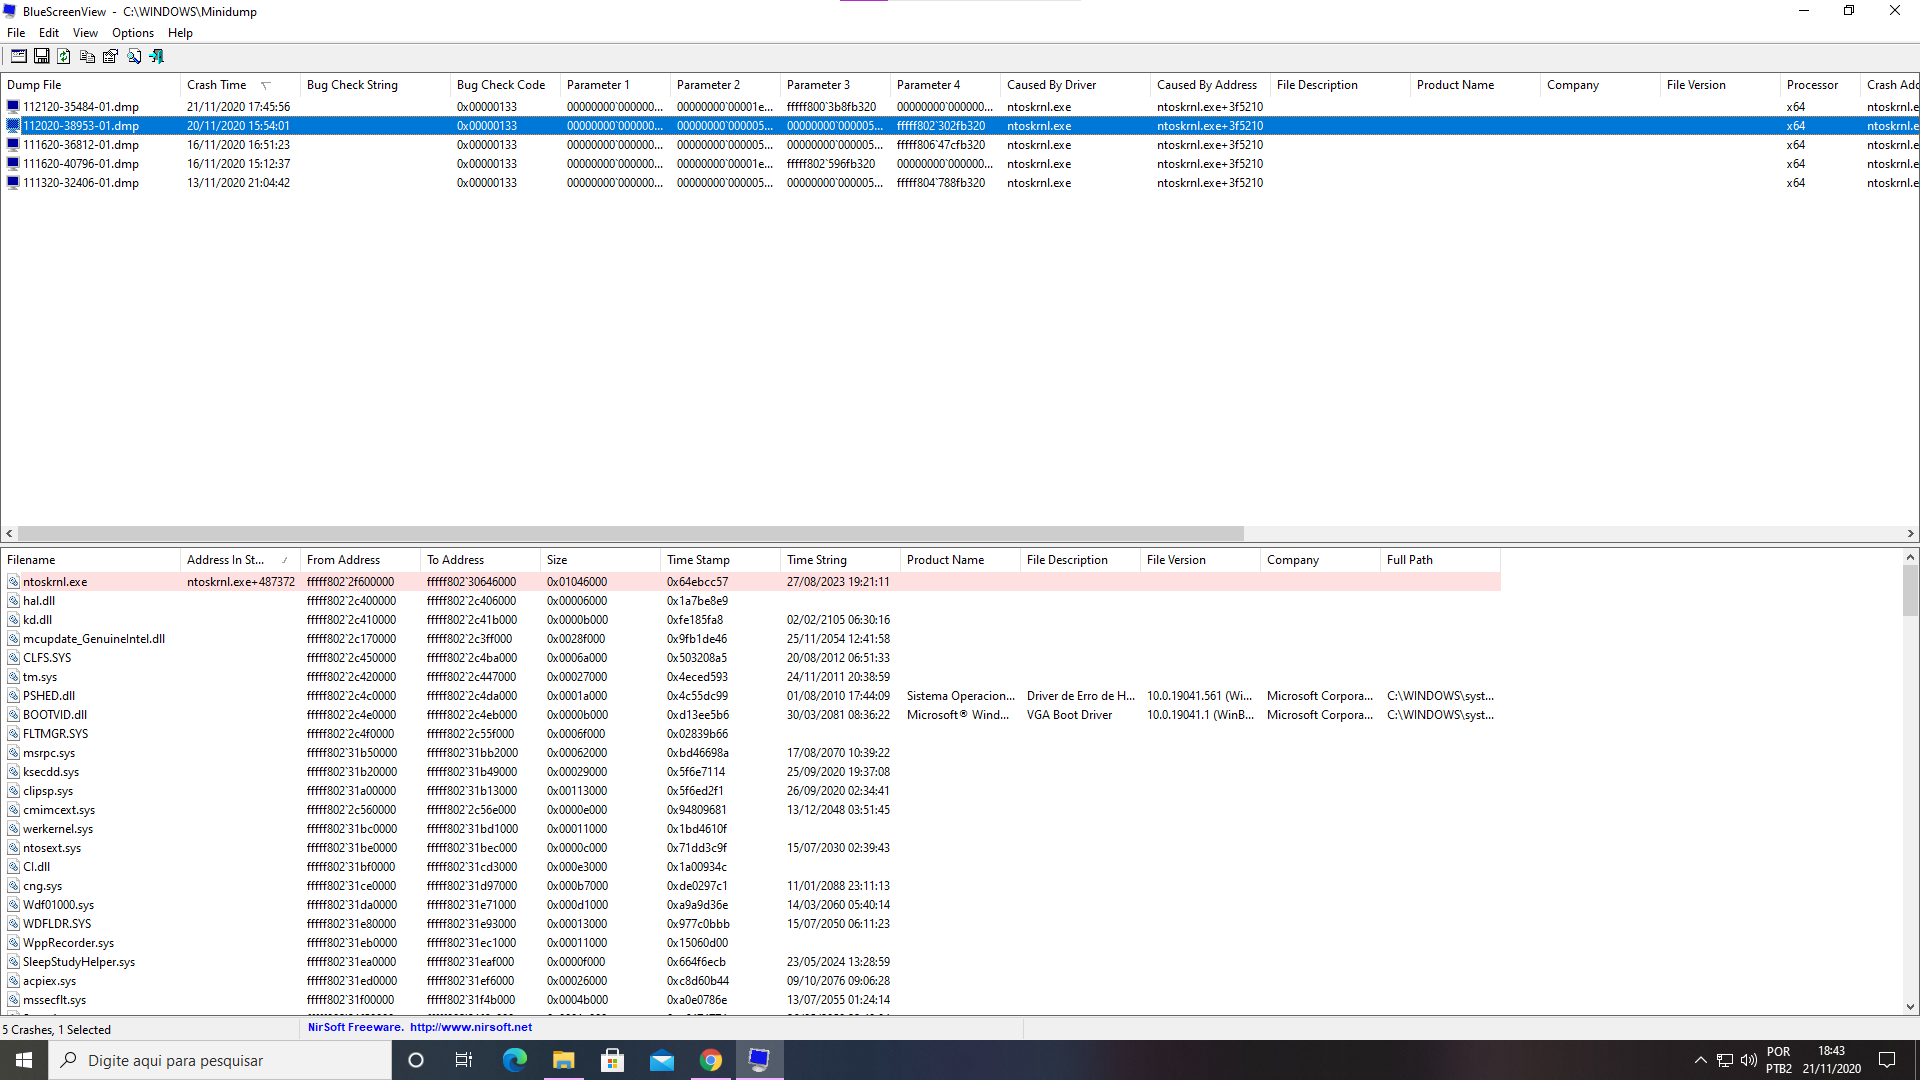1920x1080 pixels.
Task: Refresh the crash list via toolbar icon
Action: (64, 57)
